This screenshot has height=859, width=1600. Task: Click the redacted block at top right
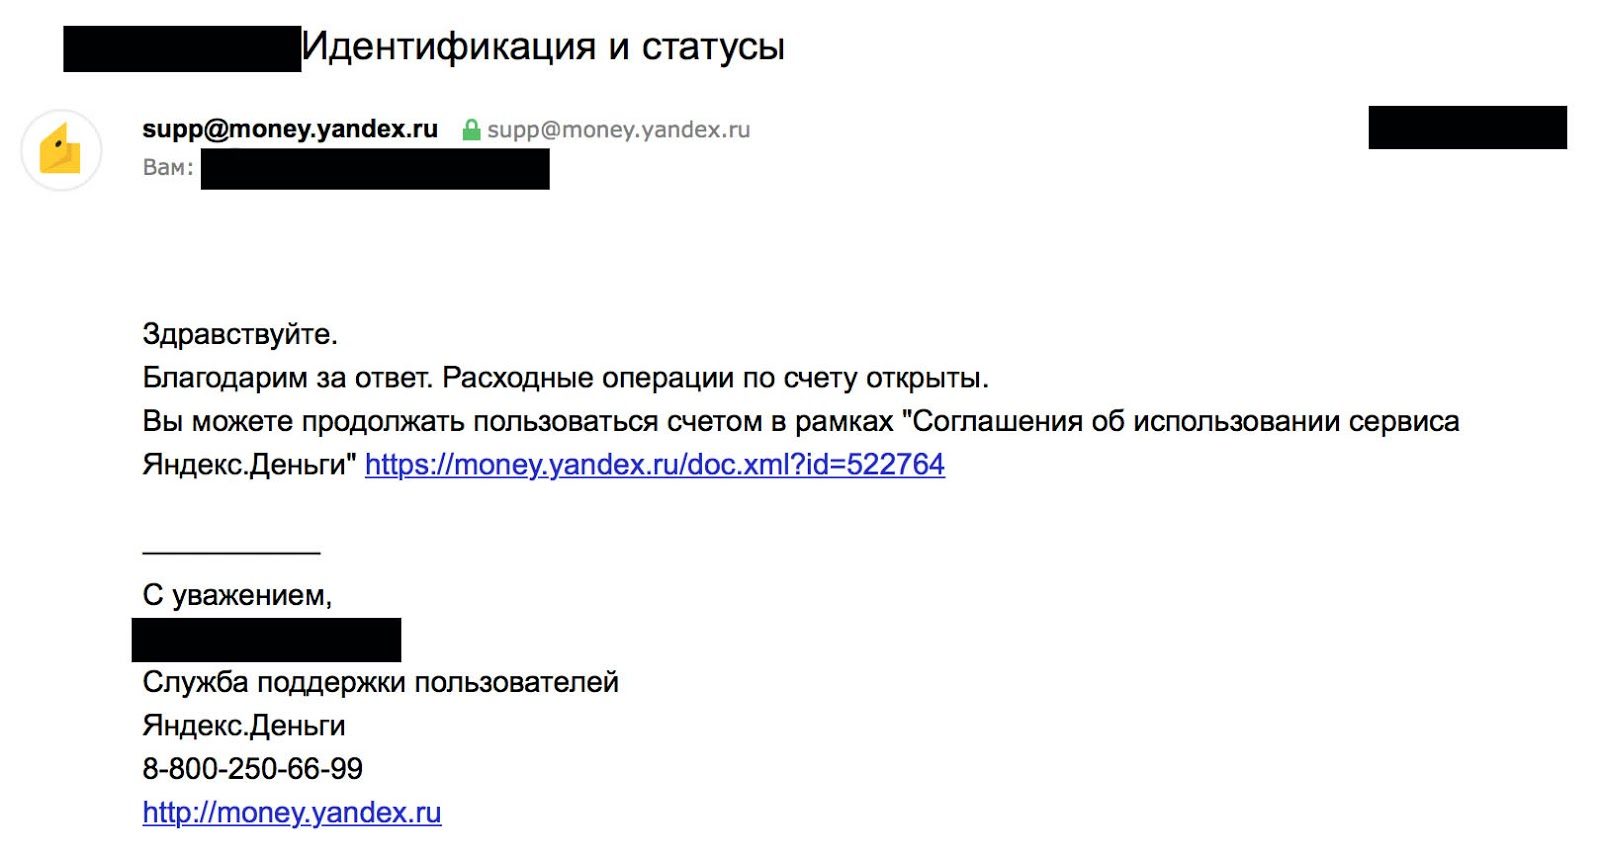[1467, 128]
